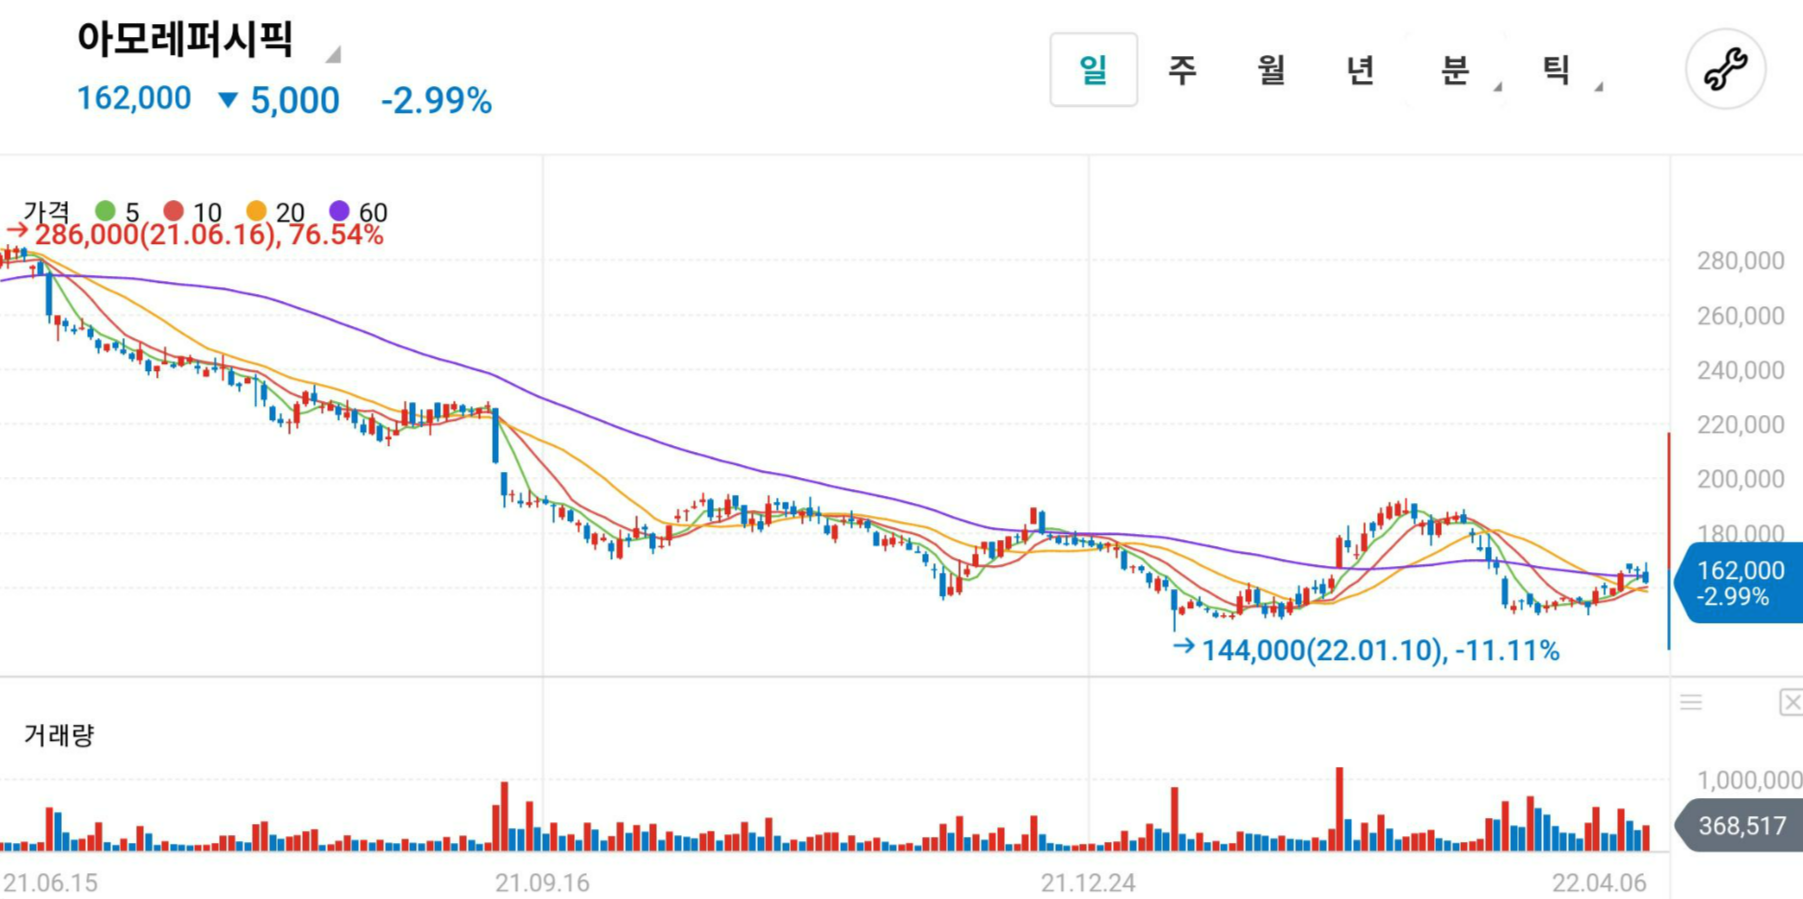Screen dimensions: 1803x899
Task: Click the 22.04.06 date axis label
Action: [x=1599, y=883]
